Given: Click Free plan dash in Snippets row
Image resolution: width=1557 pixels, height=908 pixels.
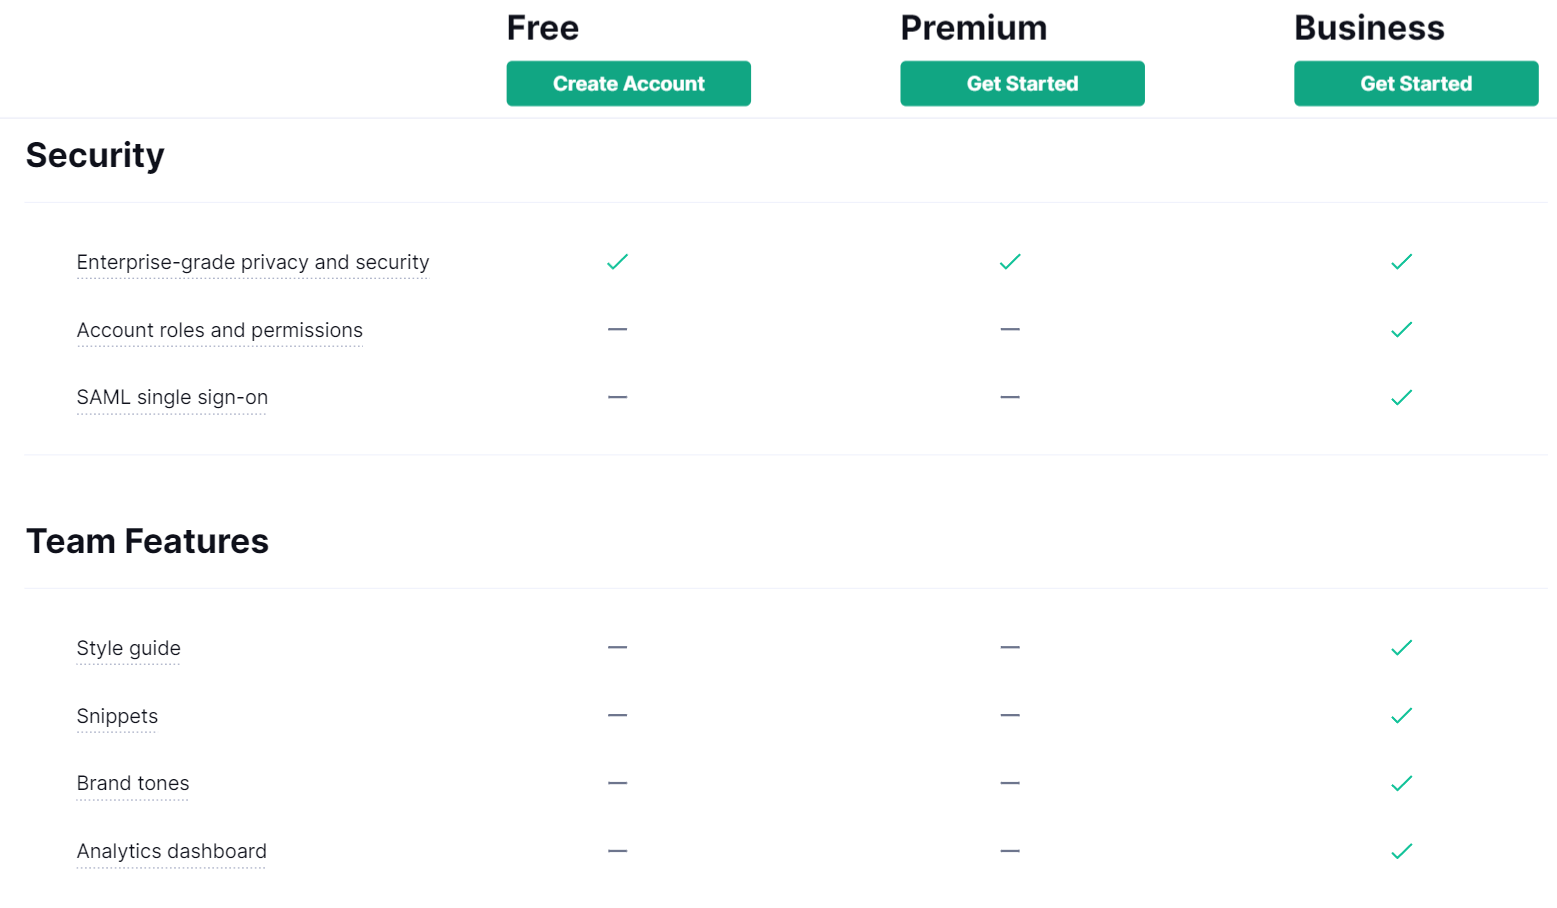Looking at the screenshot, I should click(x=618, y=715).
